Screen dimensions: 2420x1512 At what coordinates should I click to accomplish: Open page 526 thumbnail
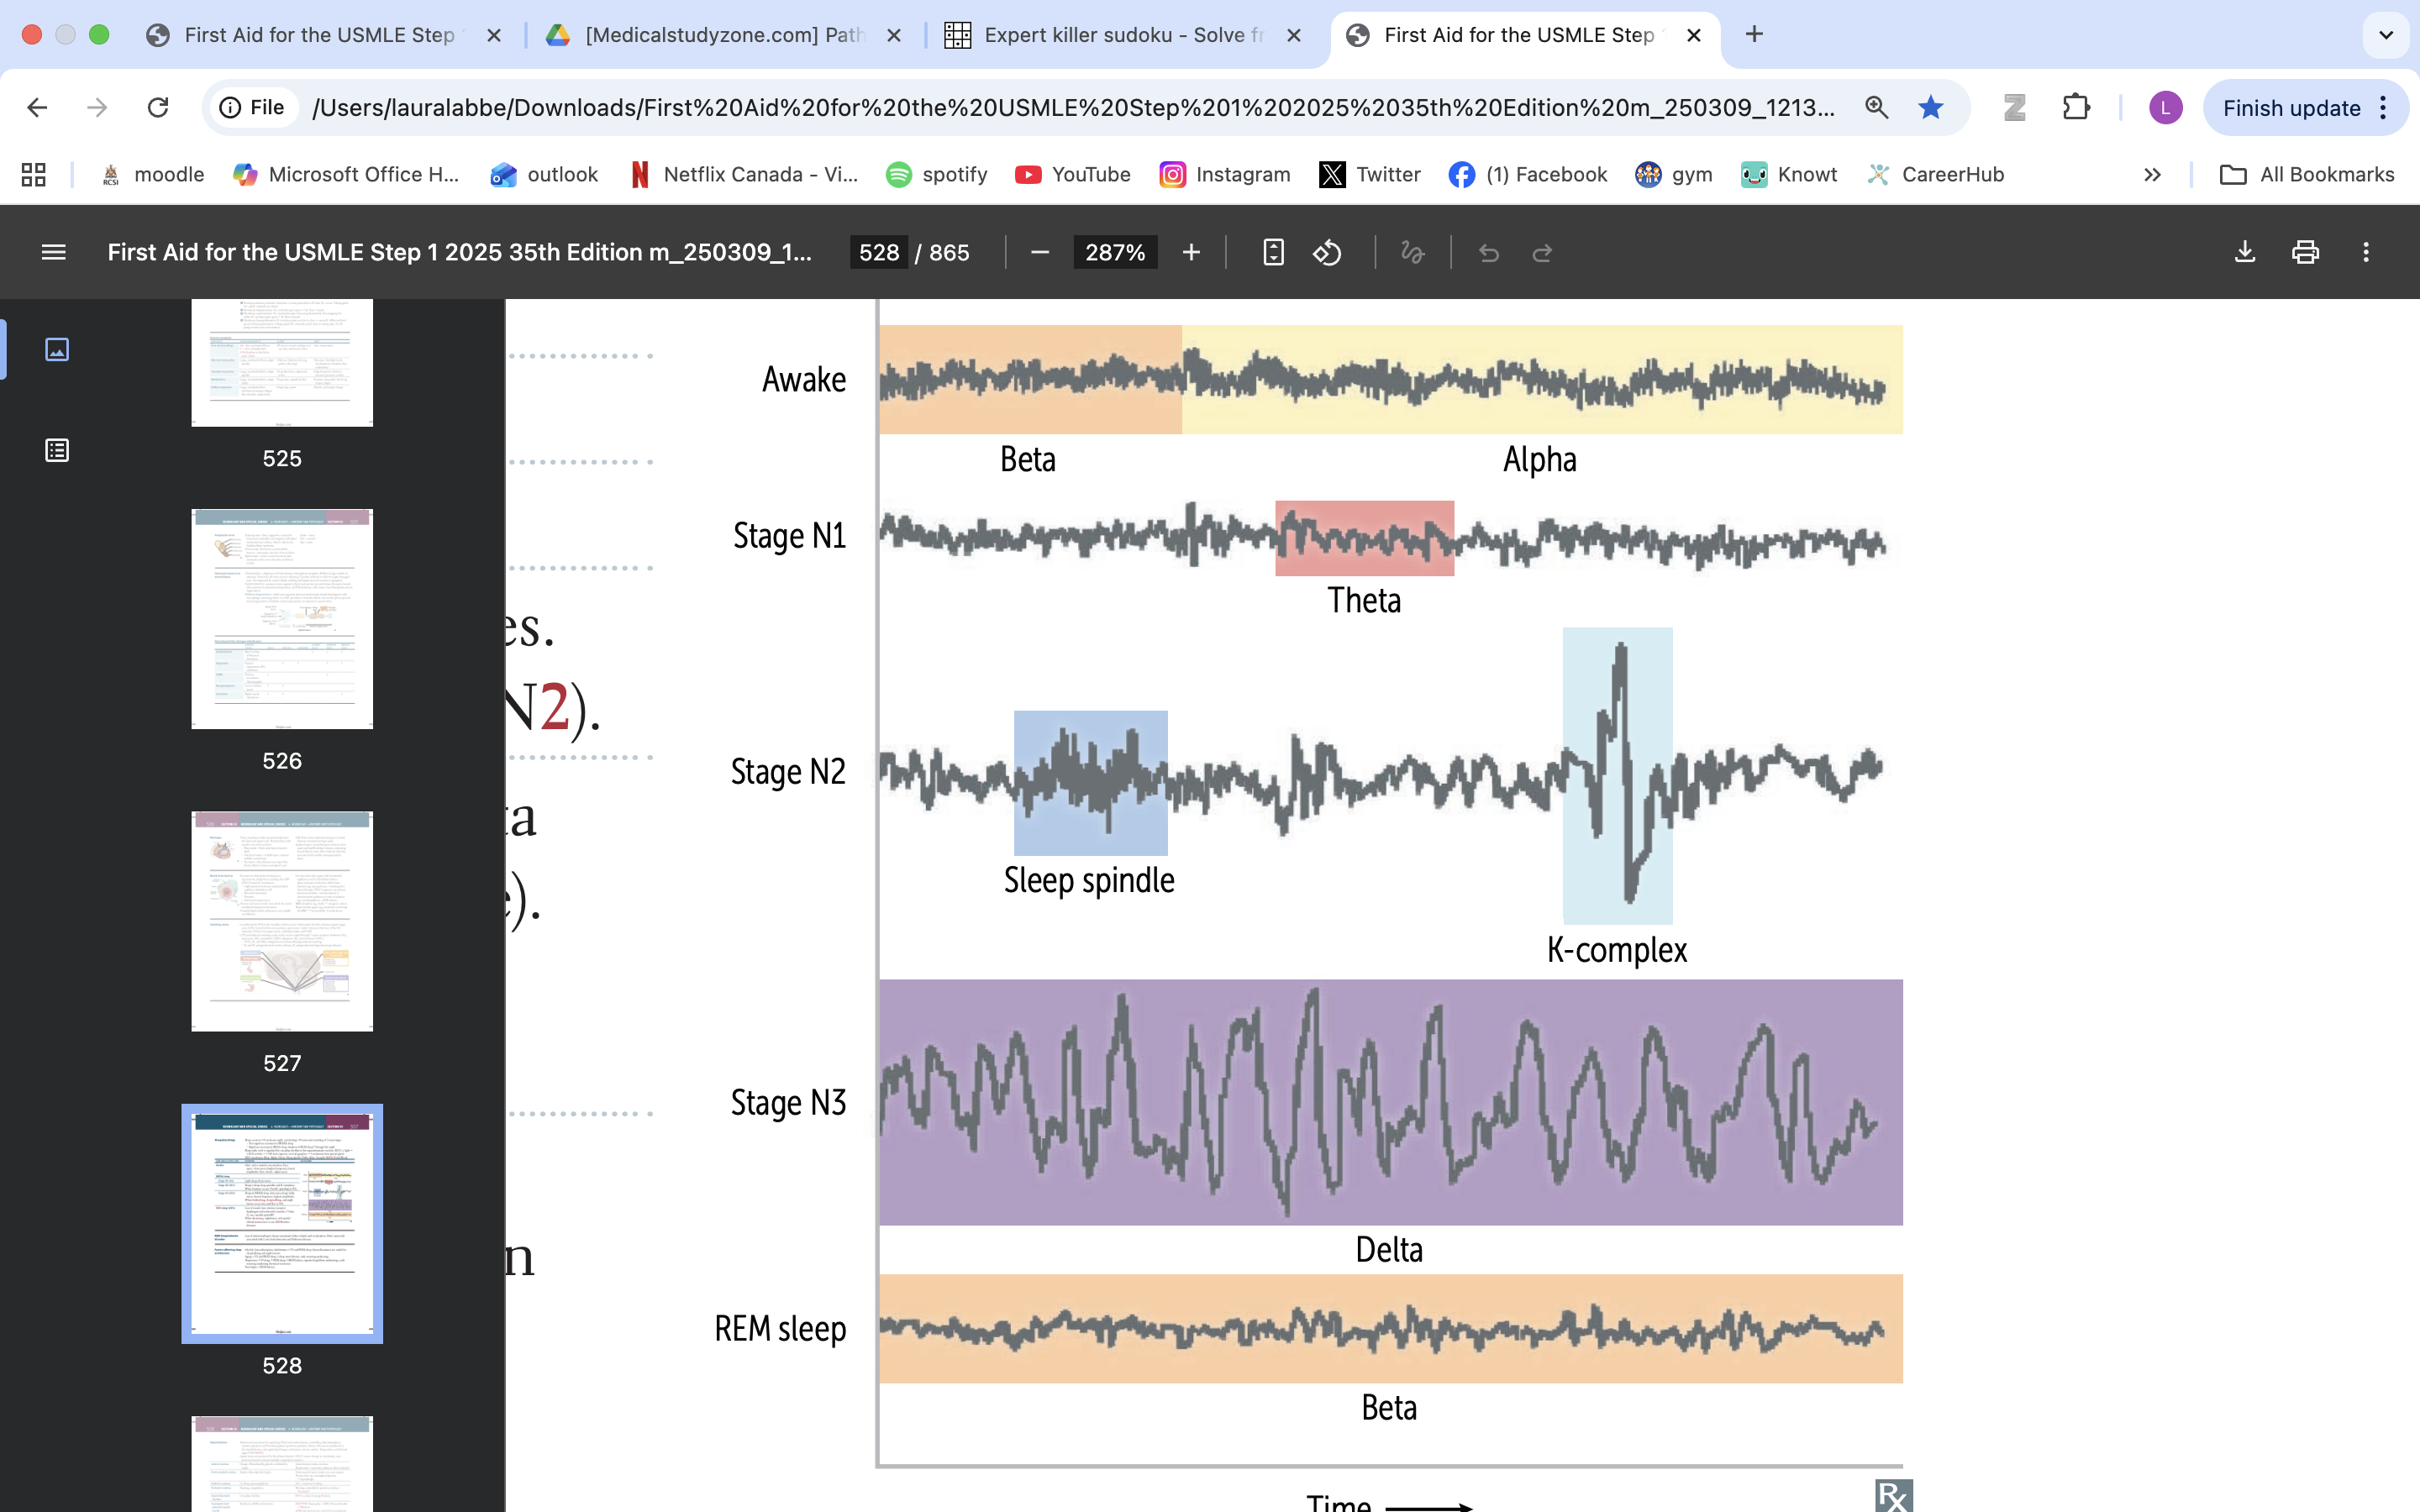tap(282, 619)
